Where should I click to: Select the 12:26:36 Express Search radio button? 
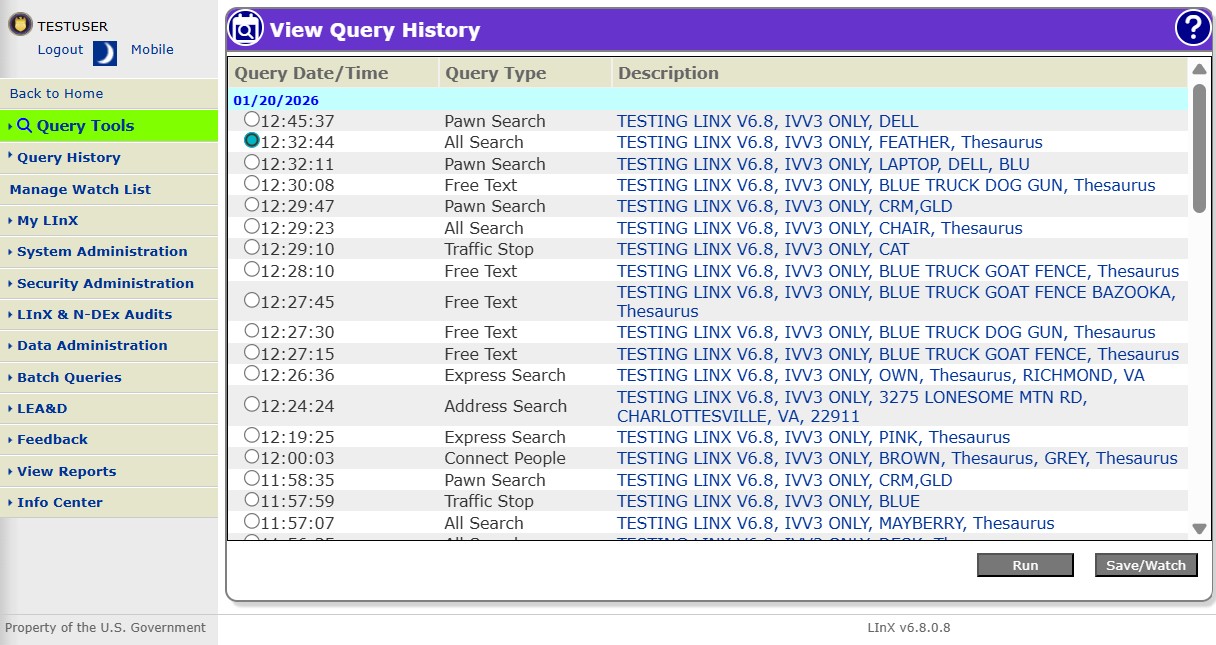[x=252, y=374]
